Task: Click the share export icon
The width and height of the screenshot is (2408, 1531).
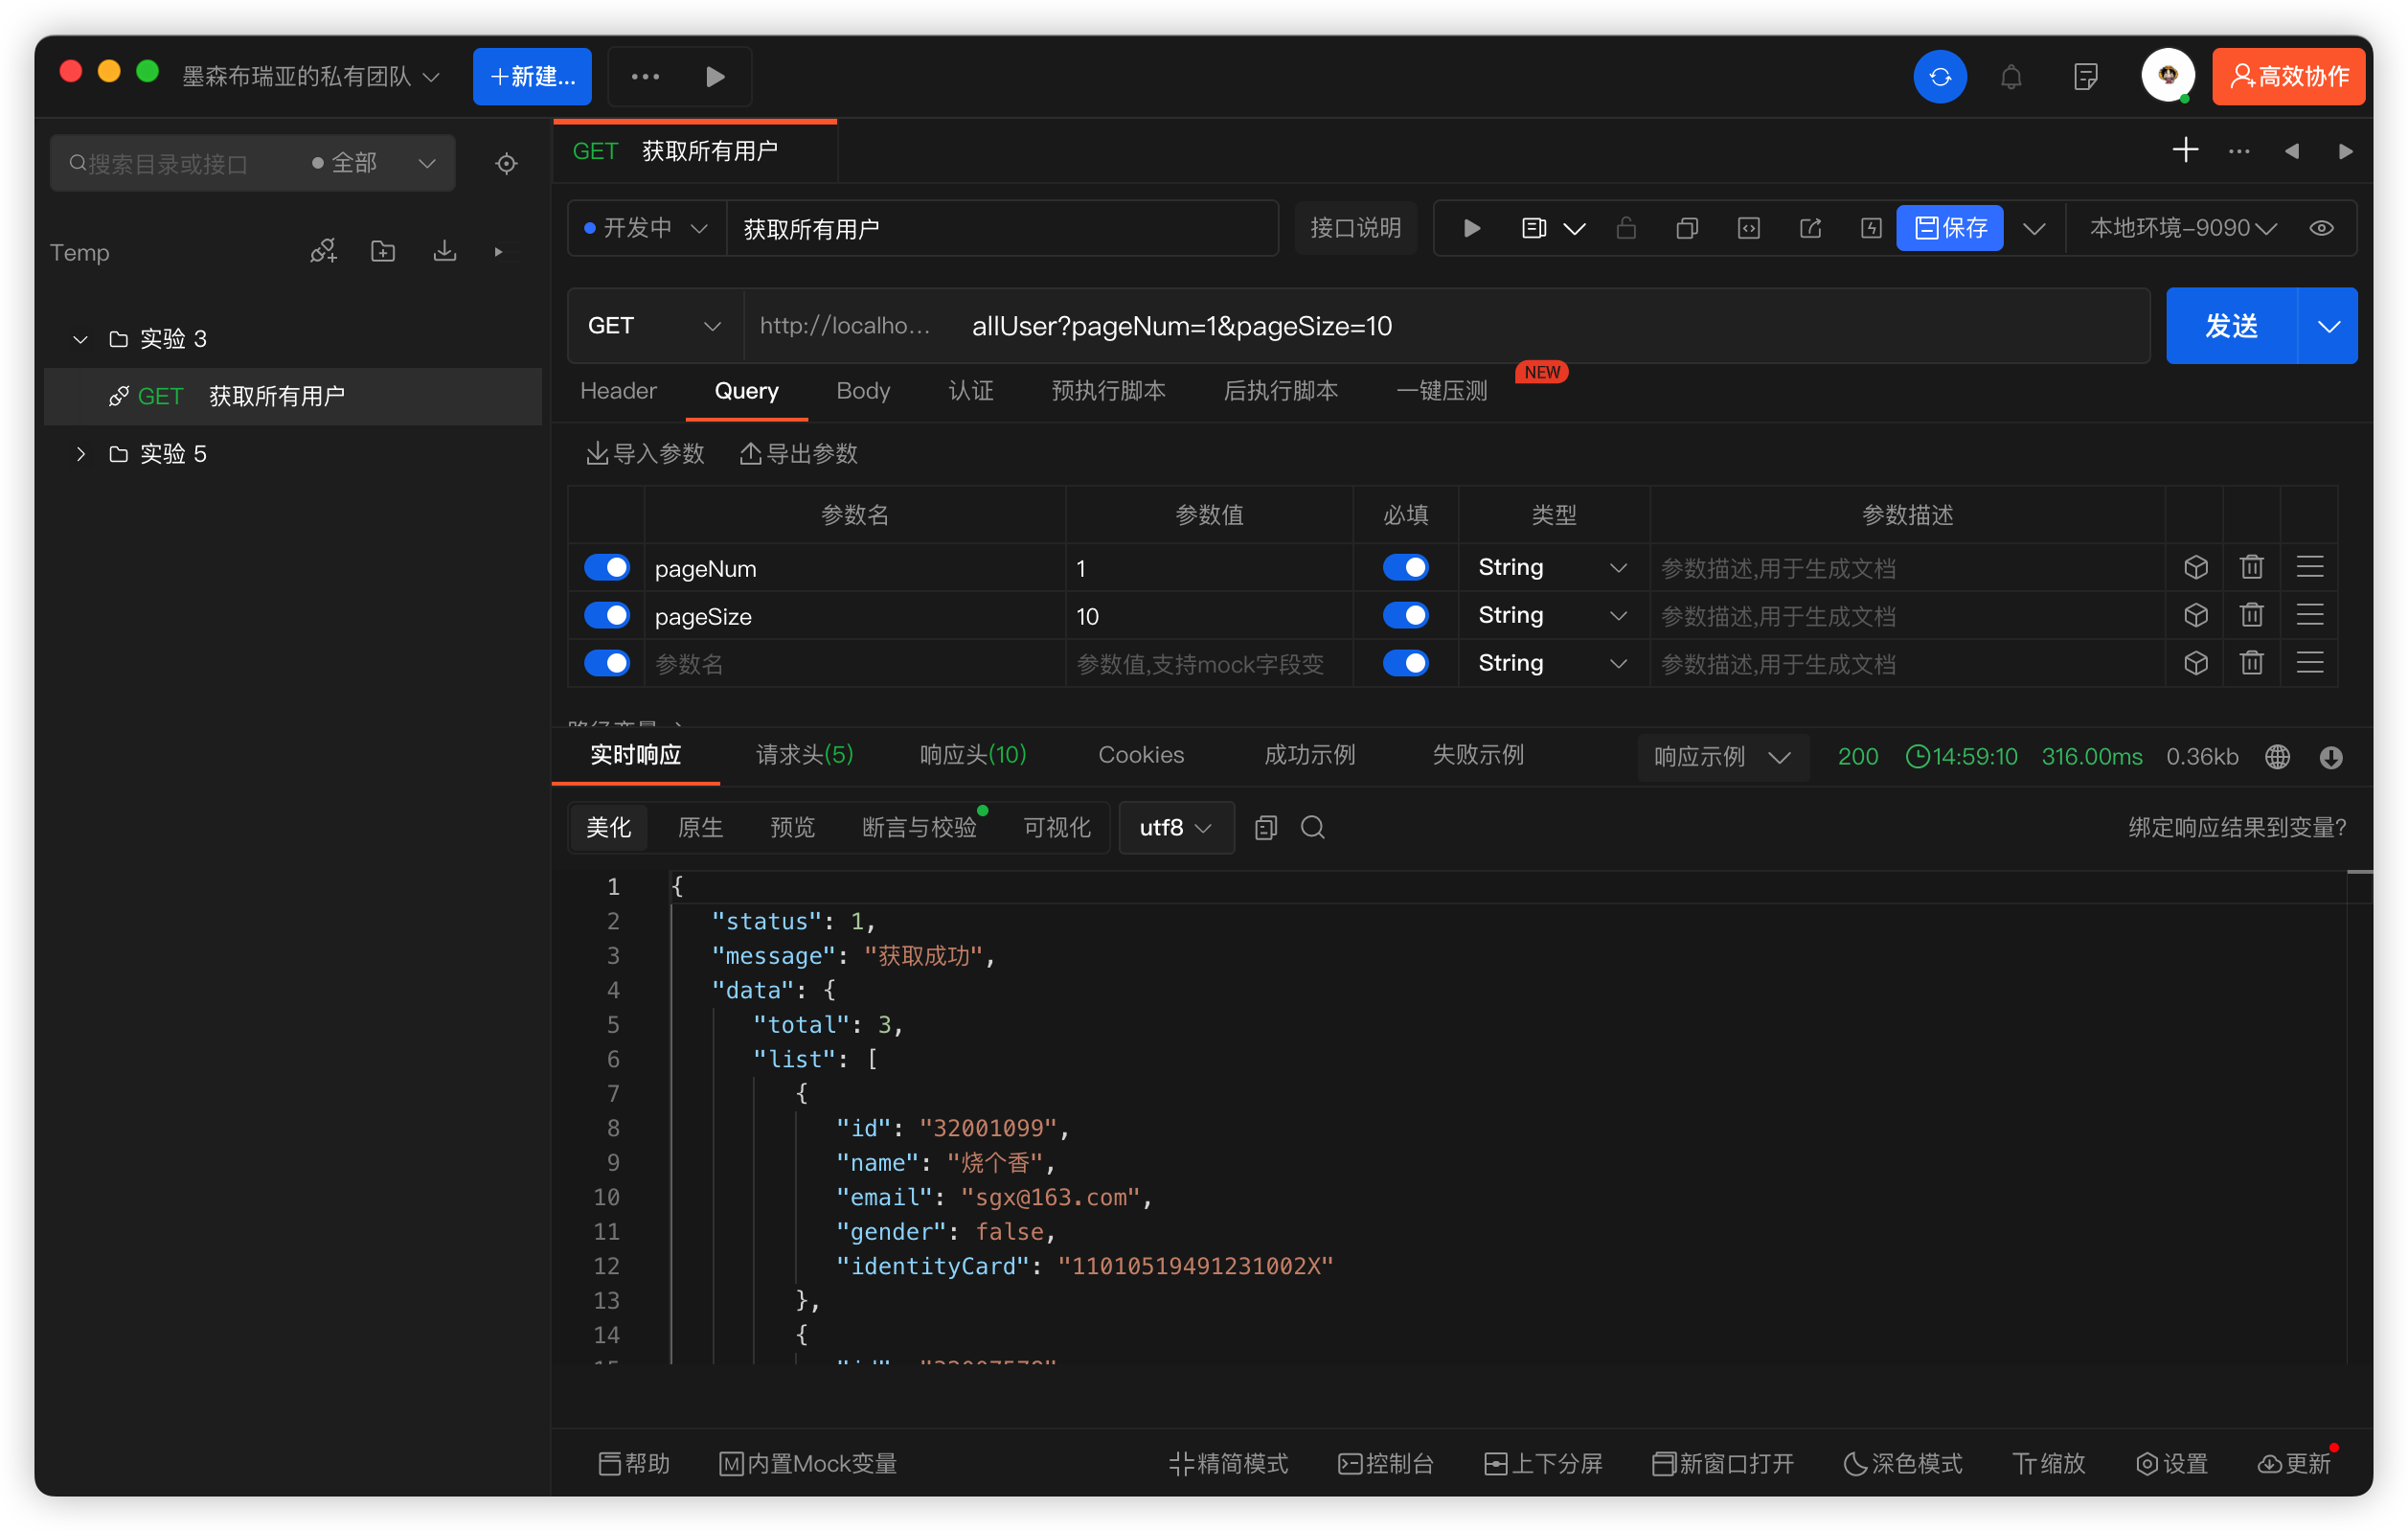Action: pos(1810,228)
